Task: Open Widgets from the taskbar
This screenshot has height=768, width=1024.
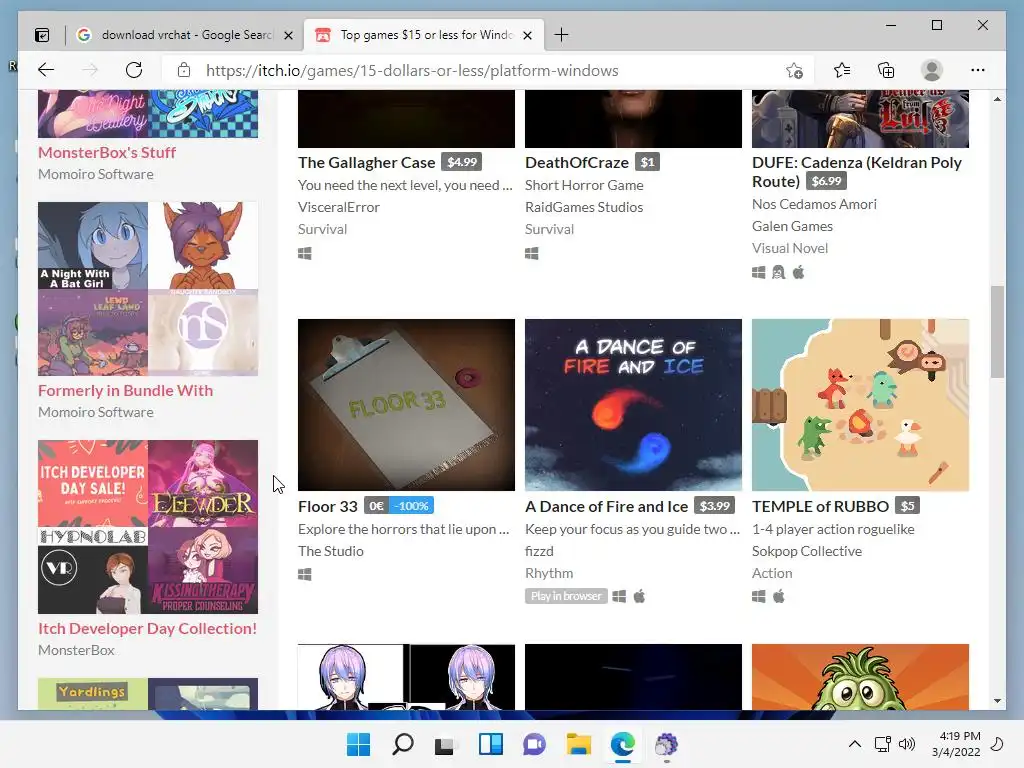Action: click(x=490, y=744)
